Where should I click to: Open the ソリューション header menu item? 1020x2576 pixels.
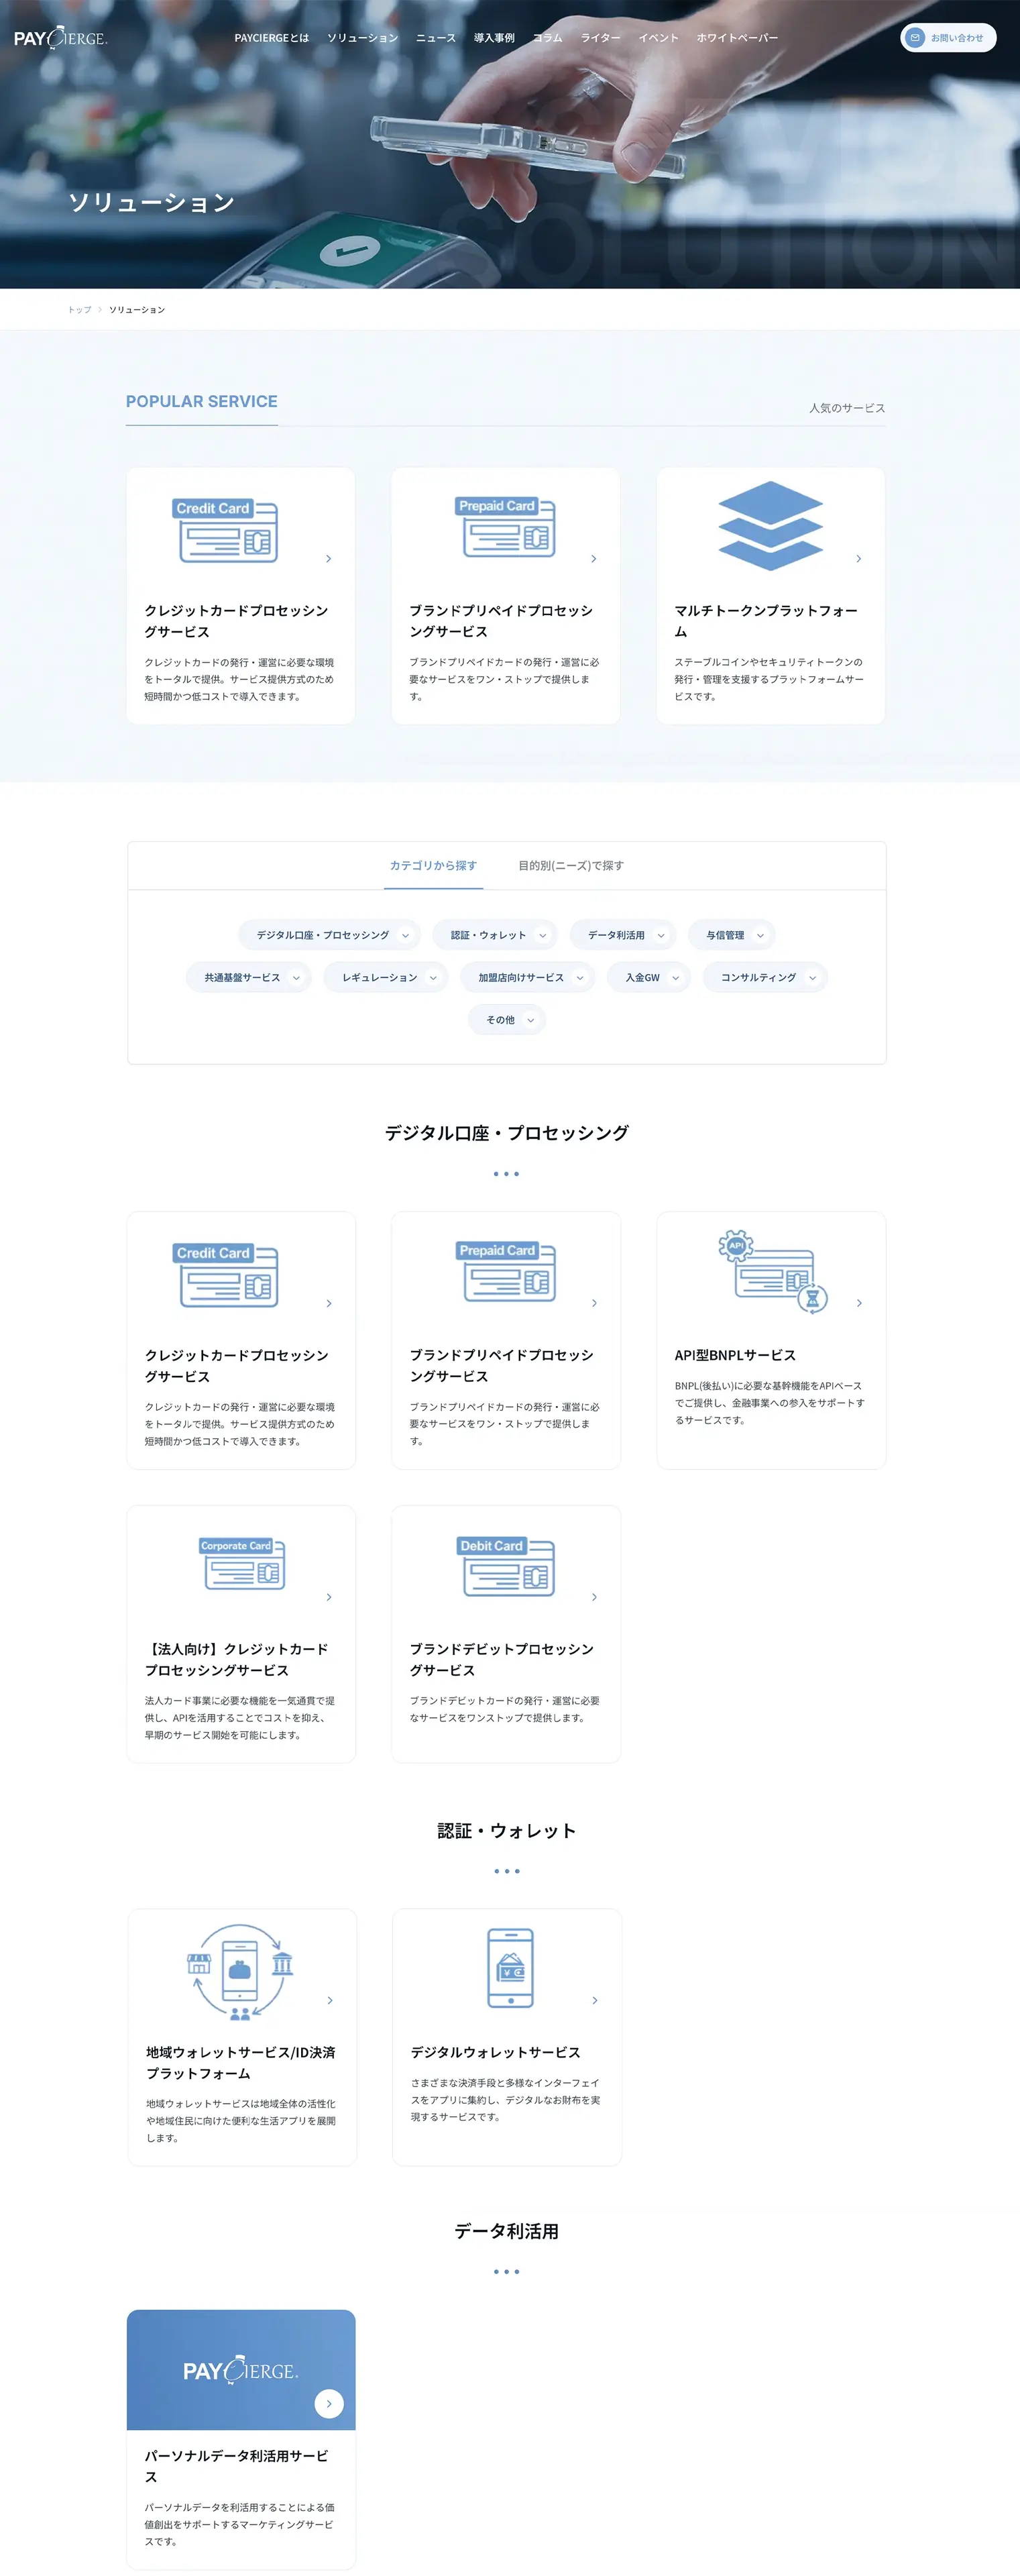click(x=363, y=38)
